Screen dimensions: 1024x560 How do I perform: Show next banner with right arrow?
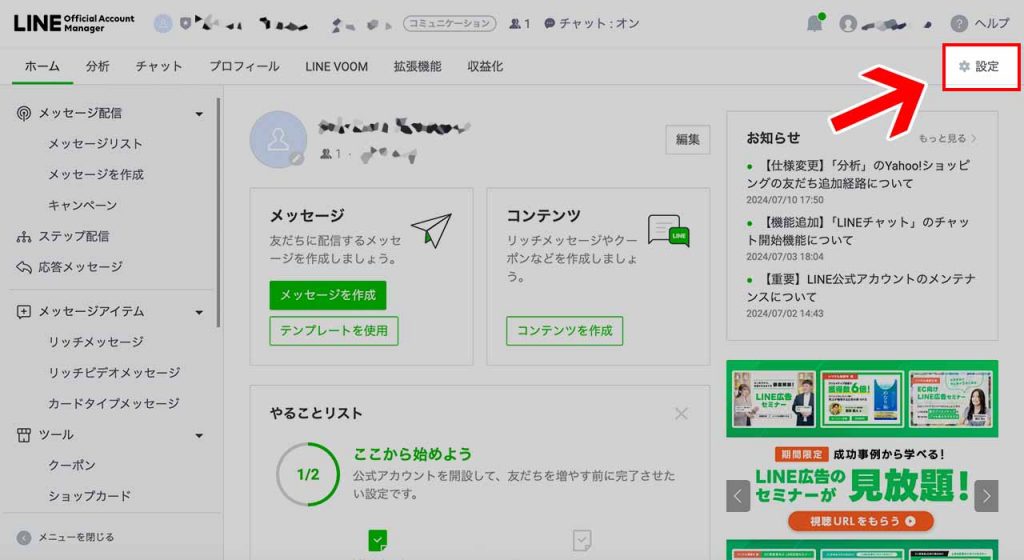point(986,496)
